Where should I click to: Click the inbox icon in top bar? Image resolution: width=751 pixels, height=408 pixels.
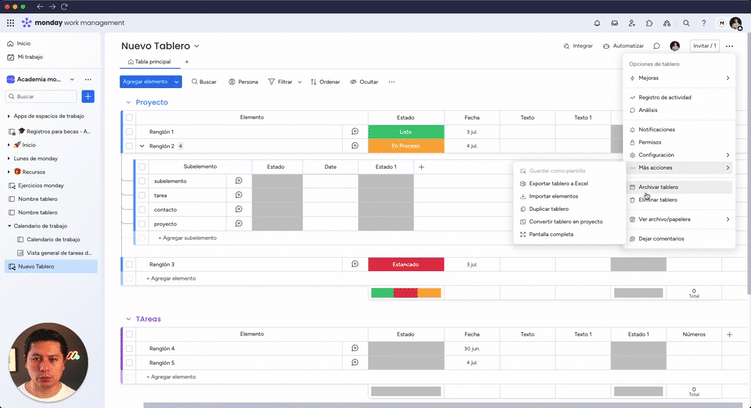click(x=614, y=22)
